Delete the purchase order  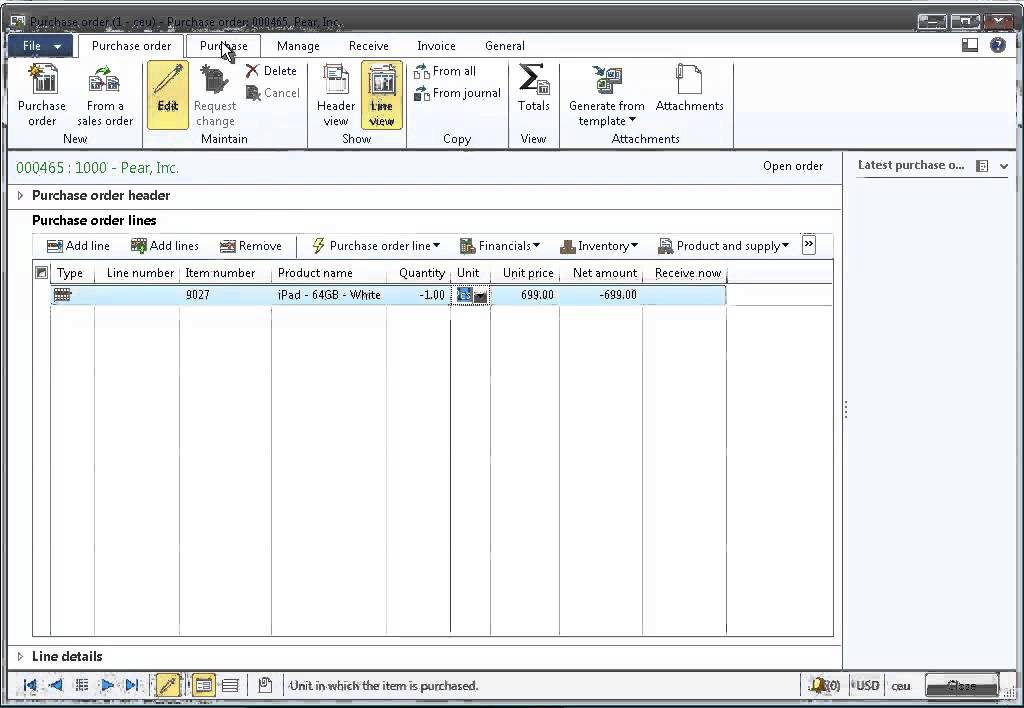pyautogui.click(x=271, y=71)
